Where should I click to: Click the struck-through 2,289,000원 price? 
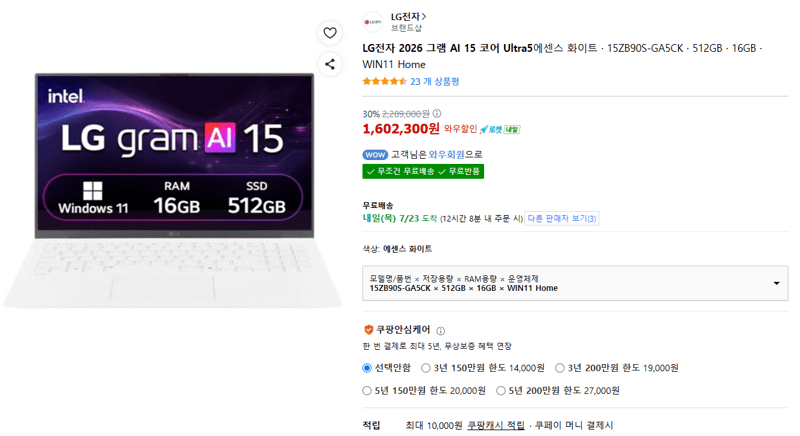(x=406, y=114)
